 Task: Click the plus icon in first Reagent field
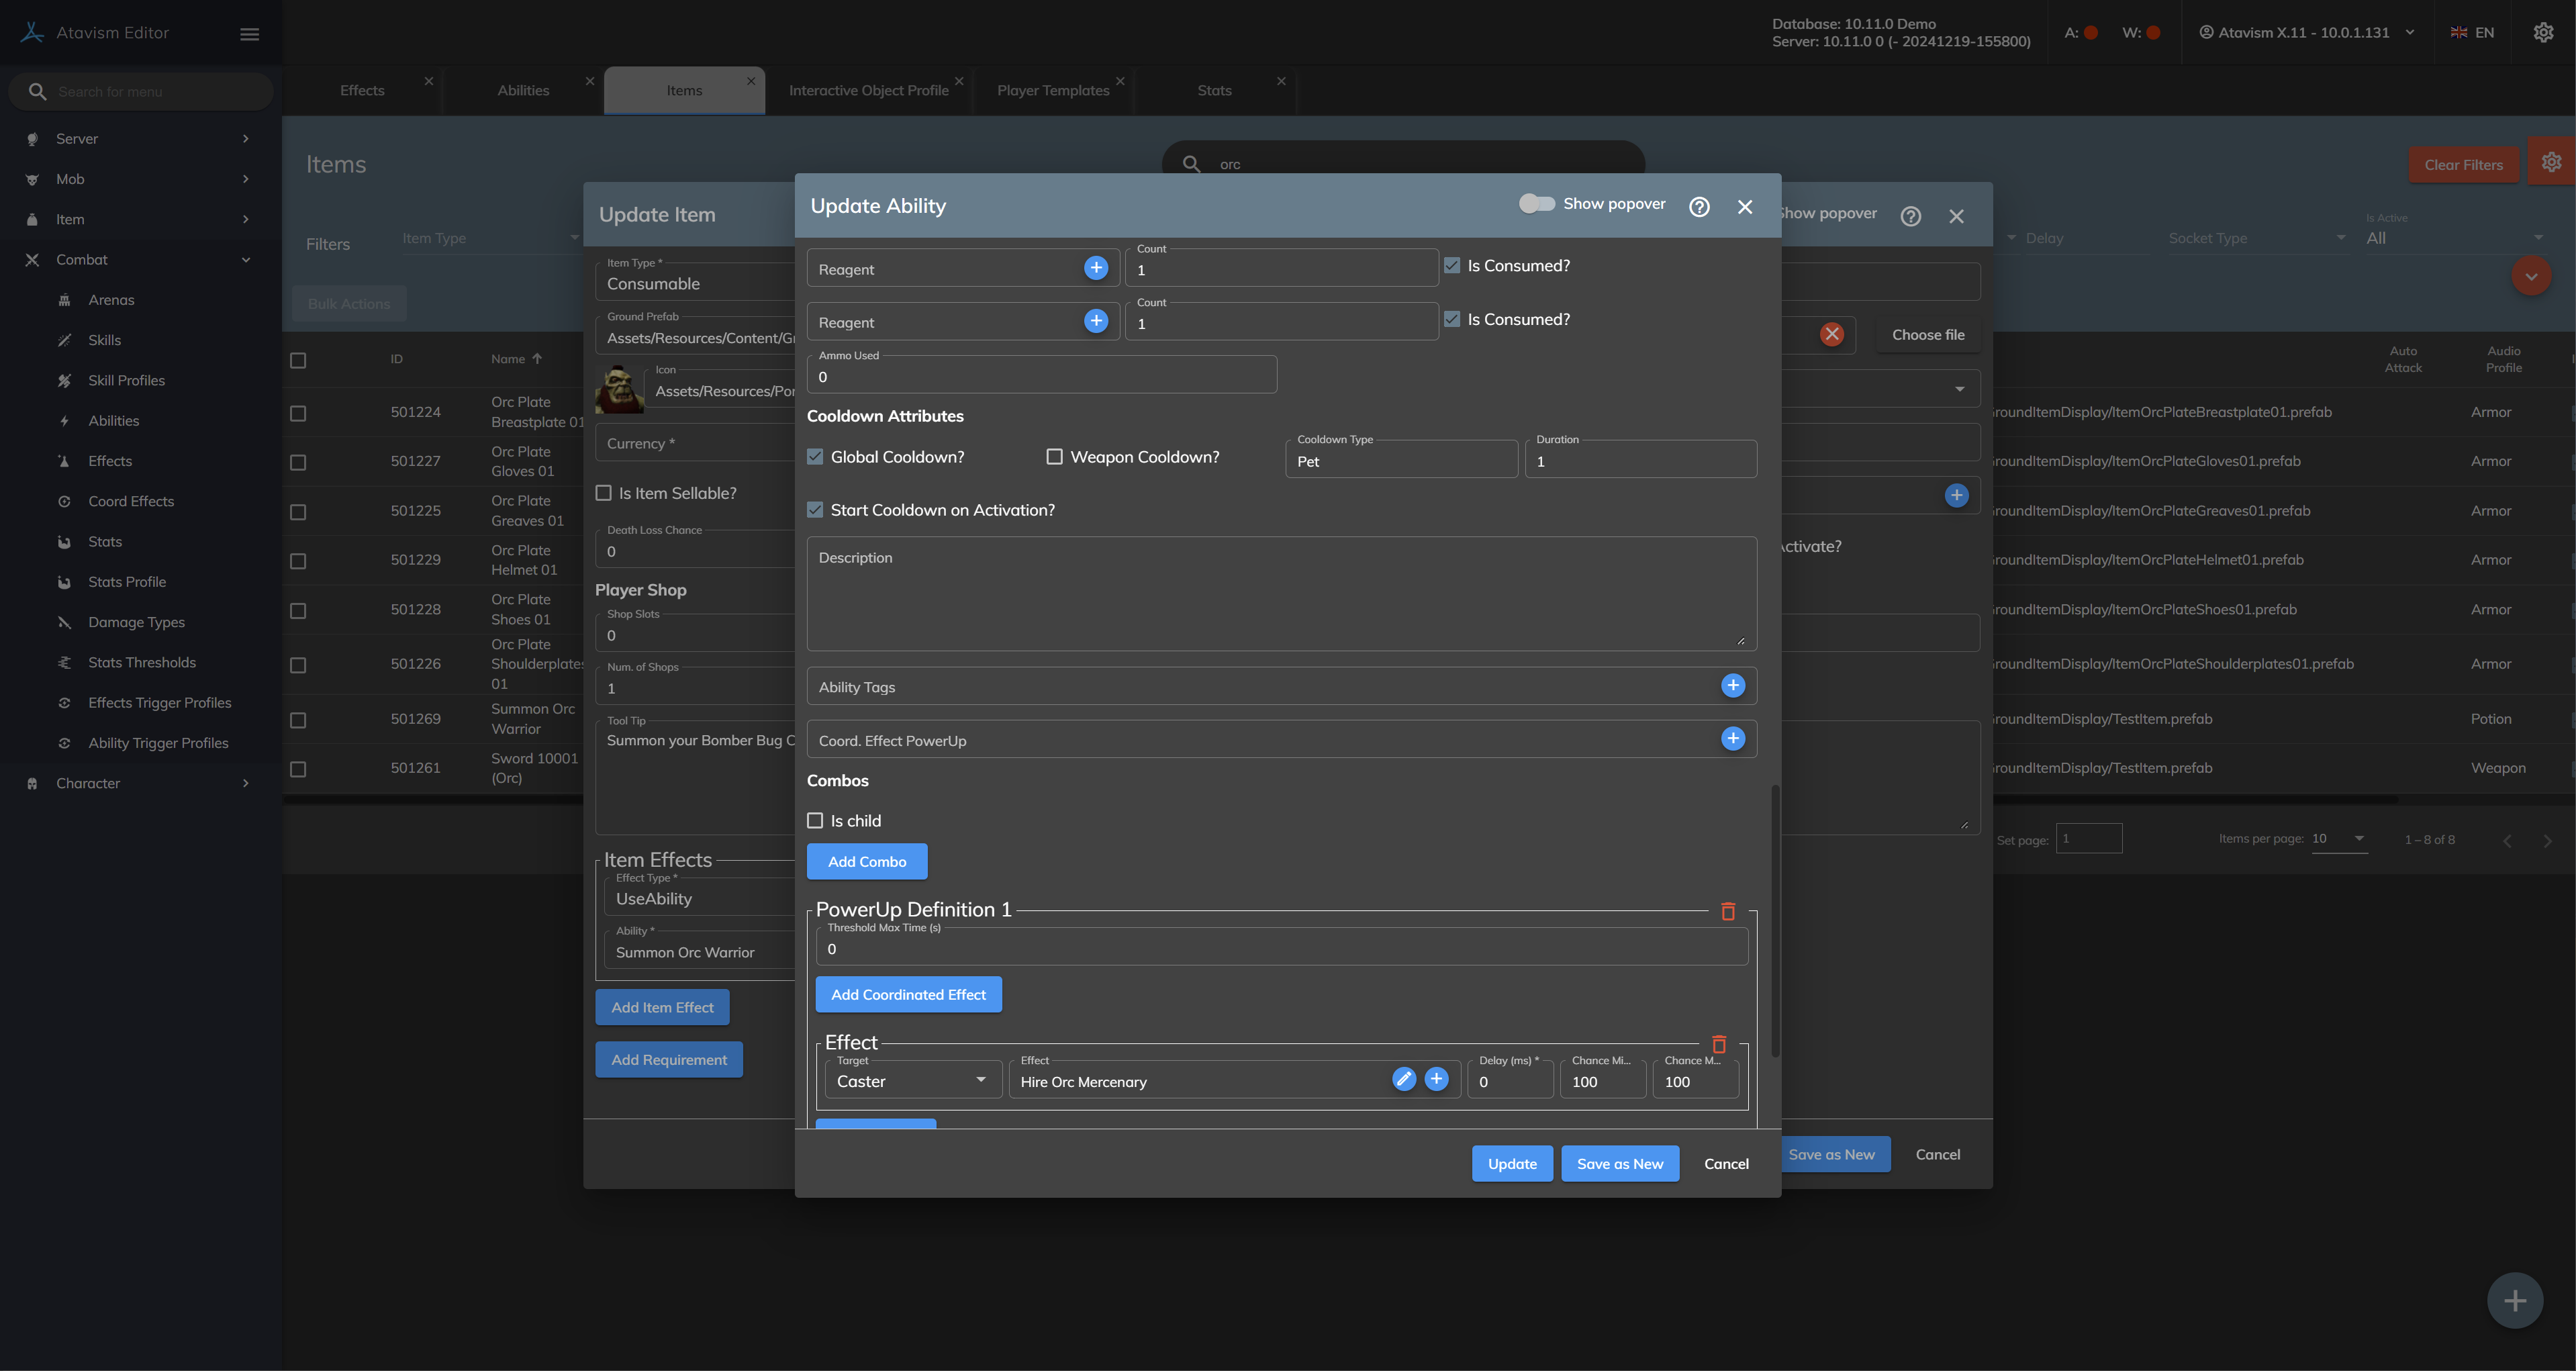click(x=1096, y=268)
